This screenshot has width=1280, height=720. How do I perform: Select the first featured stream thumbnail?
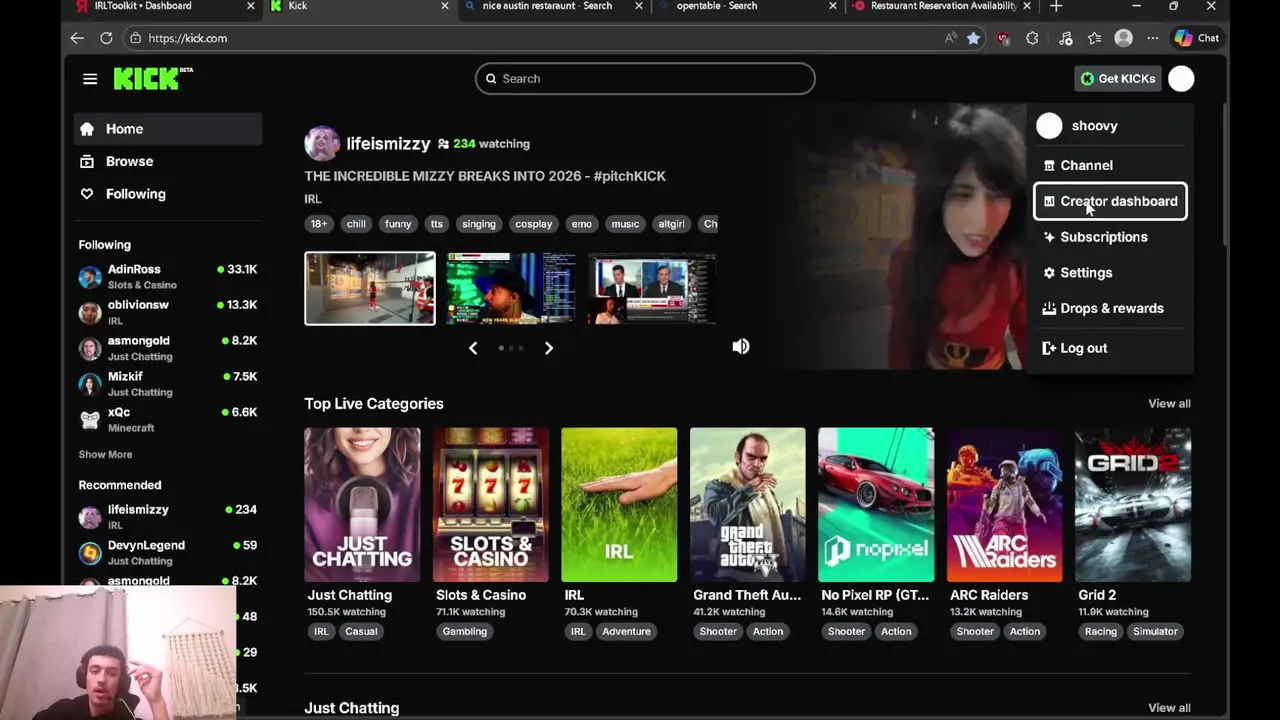coord(370,289)
